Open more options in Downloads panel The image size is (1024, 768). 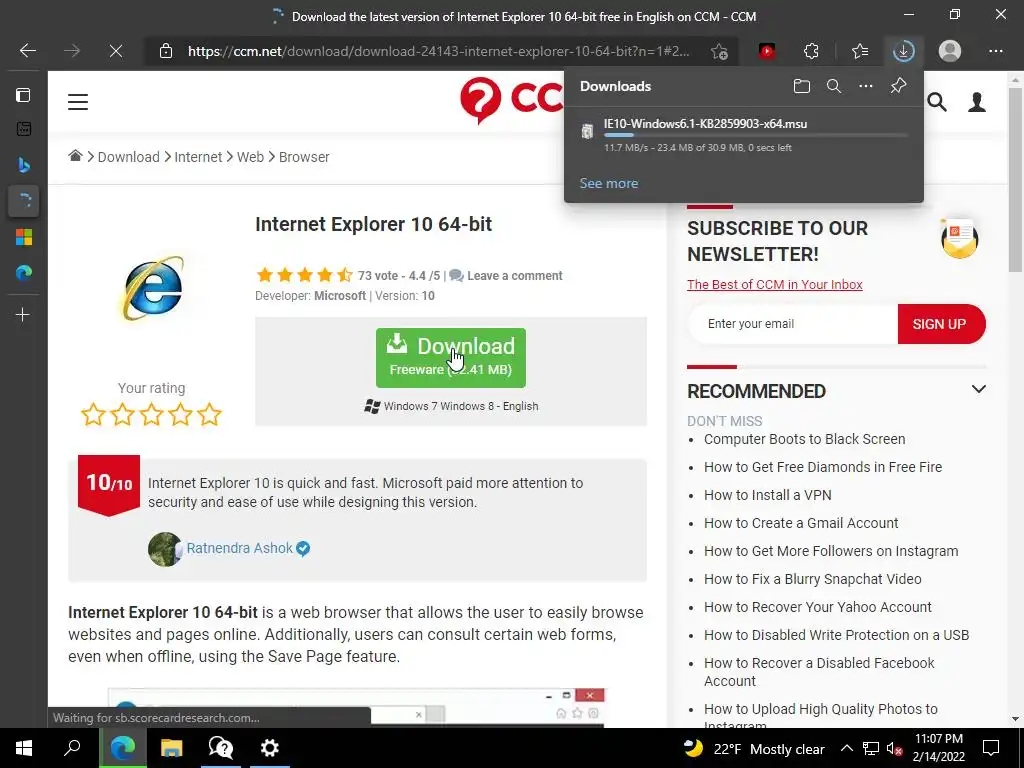click(x=865, y=86)
